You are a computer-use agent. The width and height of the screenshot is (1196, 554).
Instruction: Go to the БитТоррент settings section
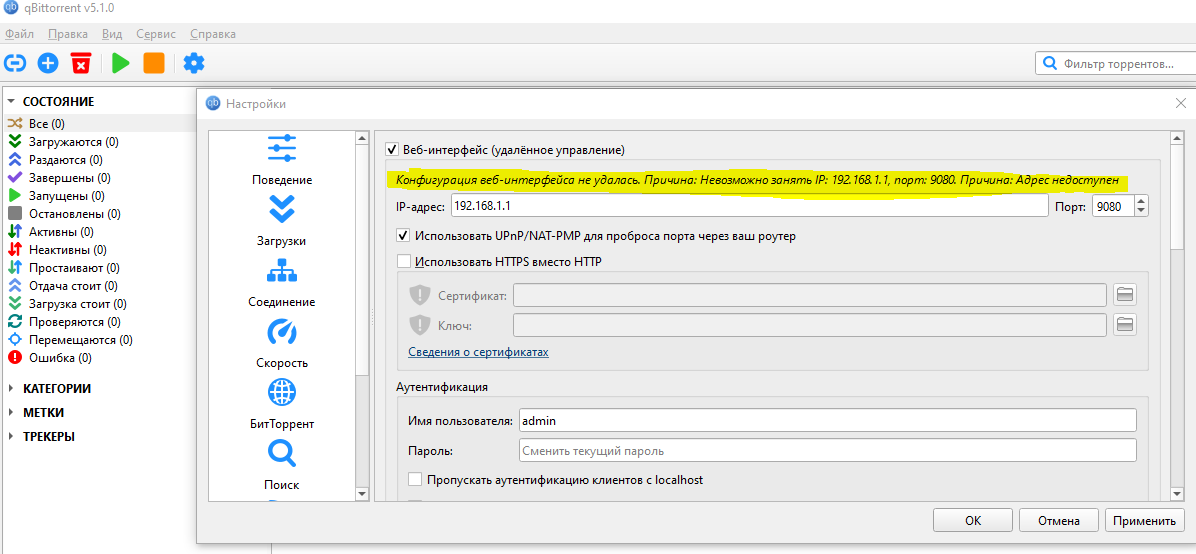pos(281,404)
